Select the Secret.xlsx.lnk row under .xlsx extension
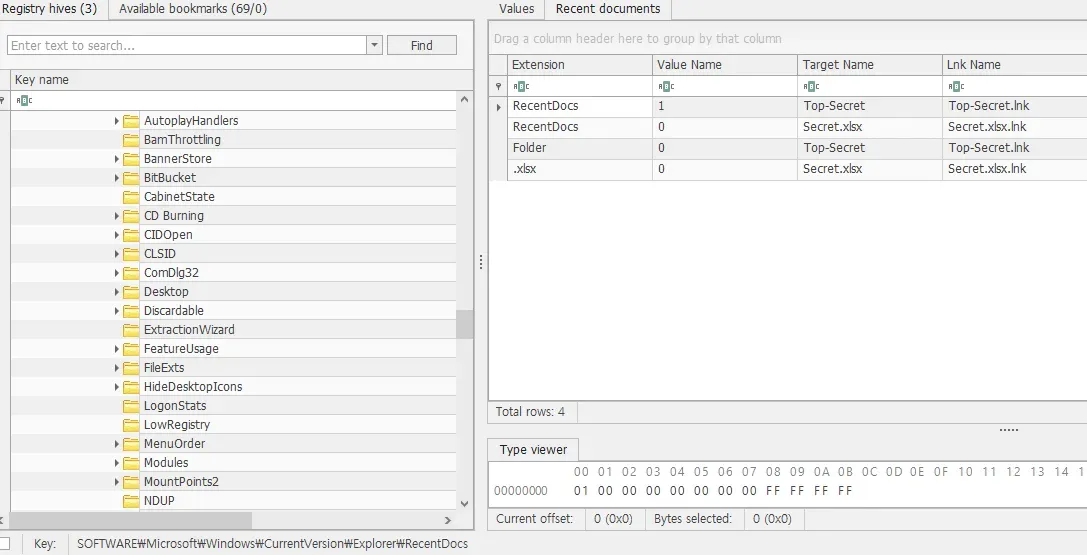This screenshot has width=1087, height=555. tap(986, 169)
